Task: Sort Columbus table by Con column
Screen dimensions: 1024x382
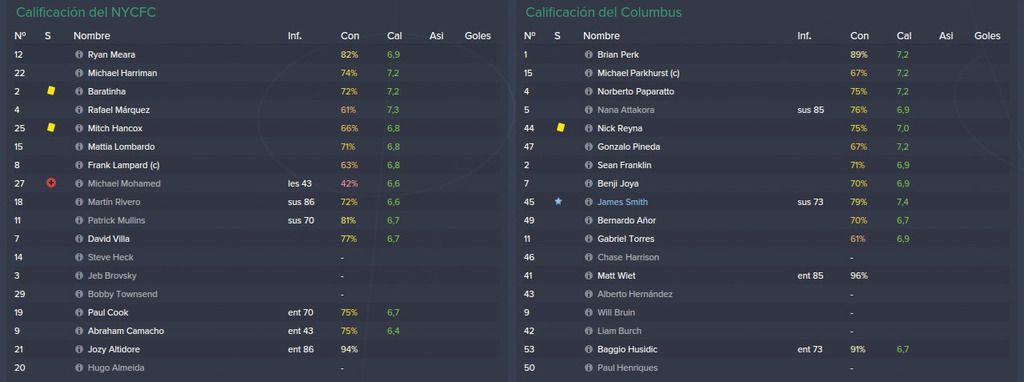Action: pyautogui.click(x=859, y=36)
